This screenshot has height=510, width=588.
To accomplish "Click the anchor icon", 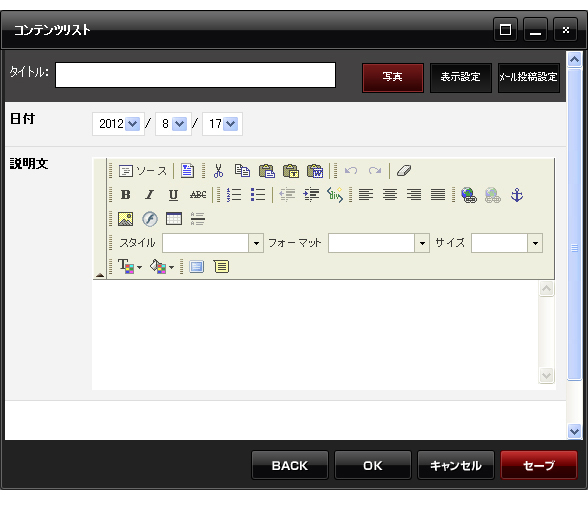I will pyautogui.click(x=517, y=195).
